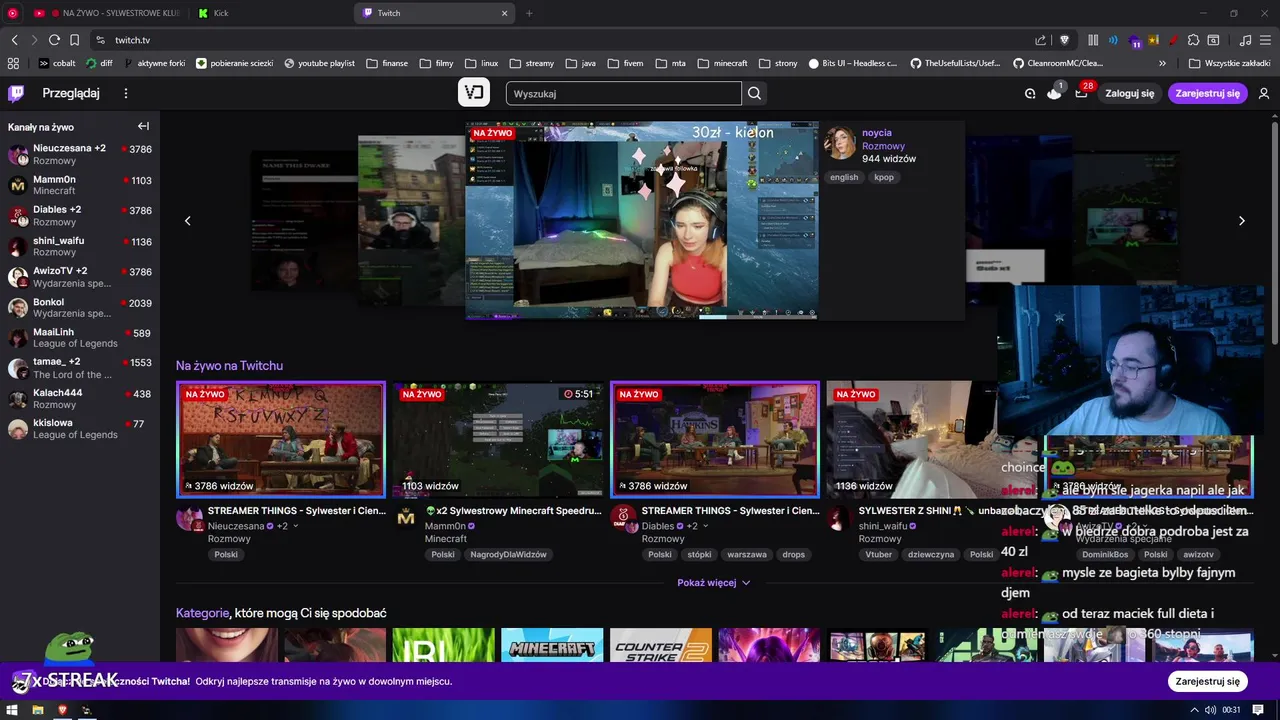Open Przeglądaj navigation item
This screenshot has width=1280, height=720.
click(x=71, y=93)
